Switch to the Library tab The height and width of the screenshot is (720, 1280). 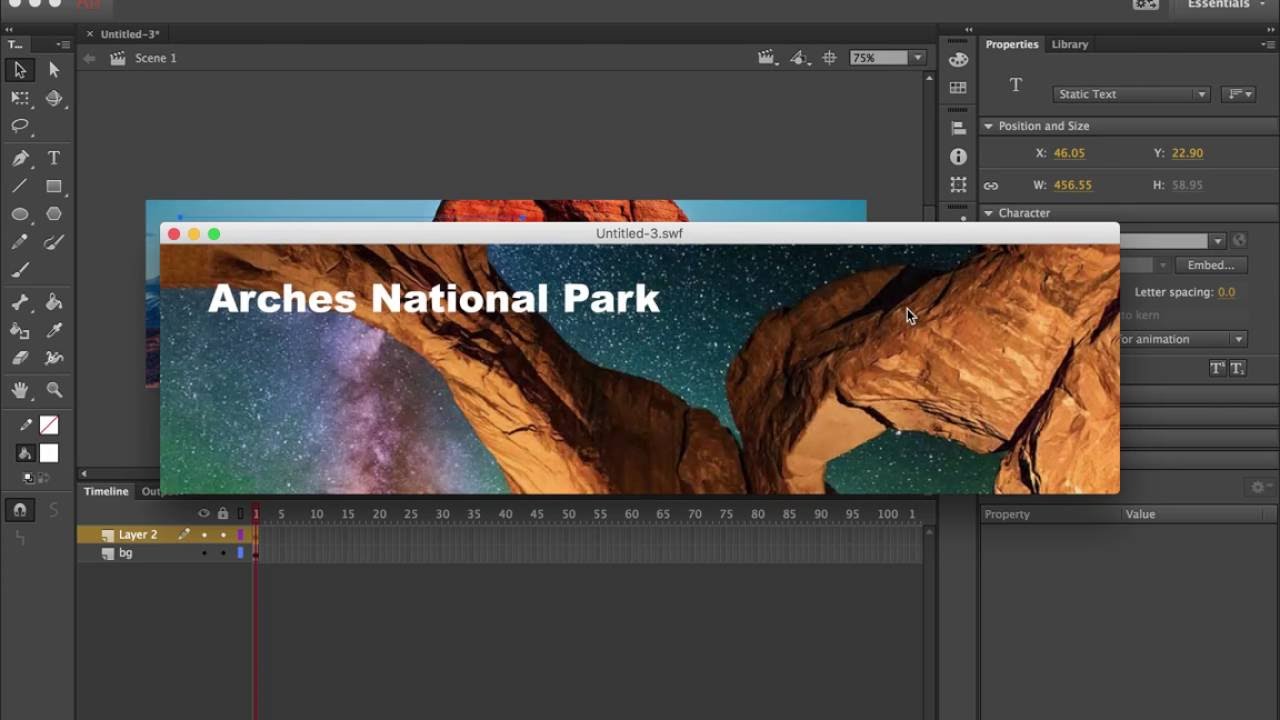click(x=1069, y=44)
